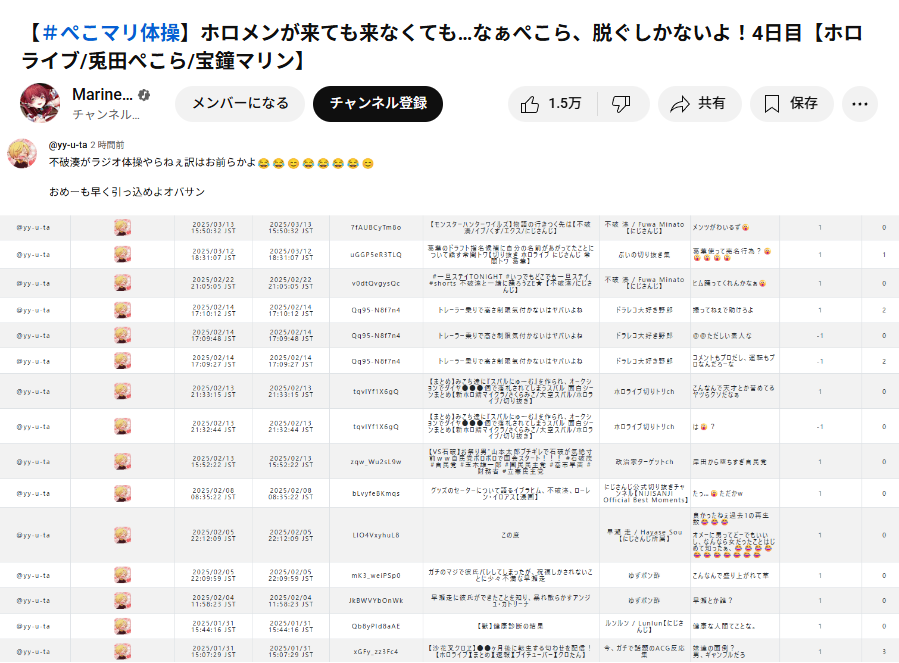
Task: Click the 2 時間前 comment timestamp
Action: point(107,145)
